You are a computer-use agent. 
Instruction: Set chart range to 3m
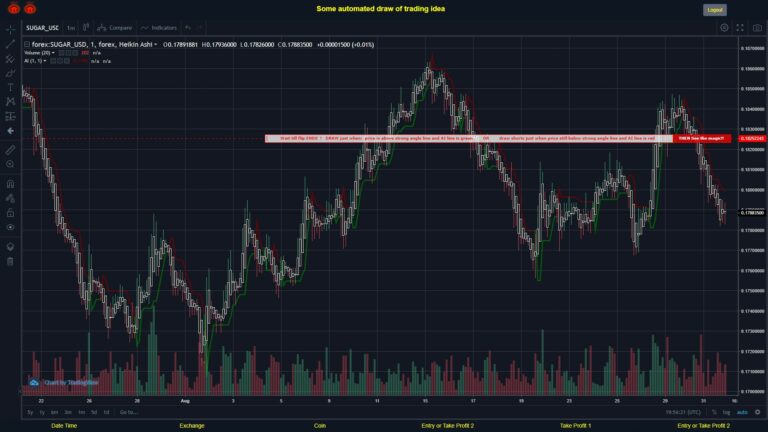pos(68,412)
